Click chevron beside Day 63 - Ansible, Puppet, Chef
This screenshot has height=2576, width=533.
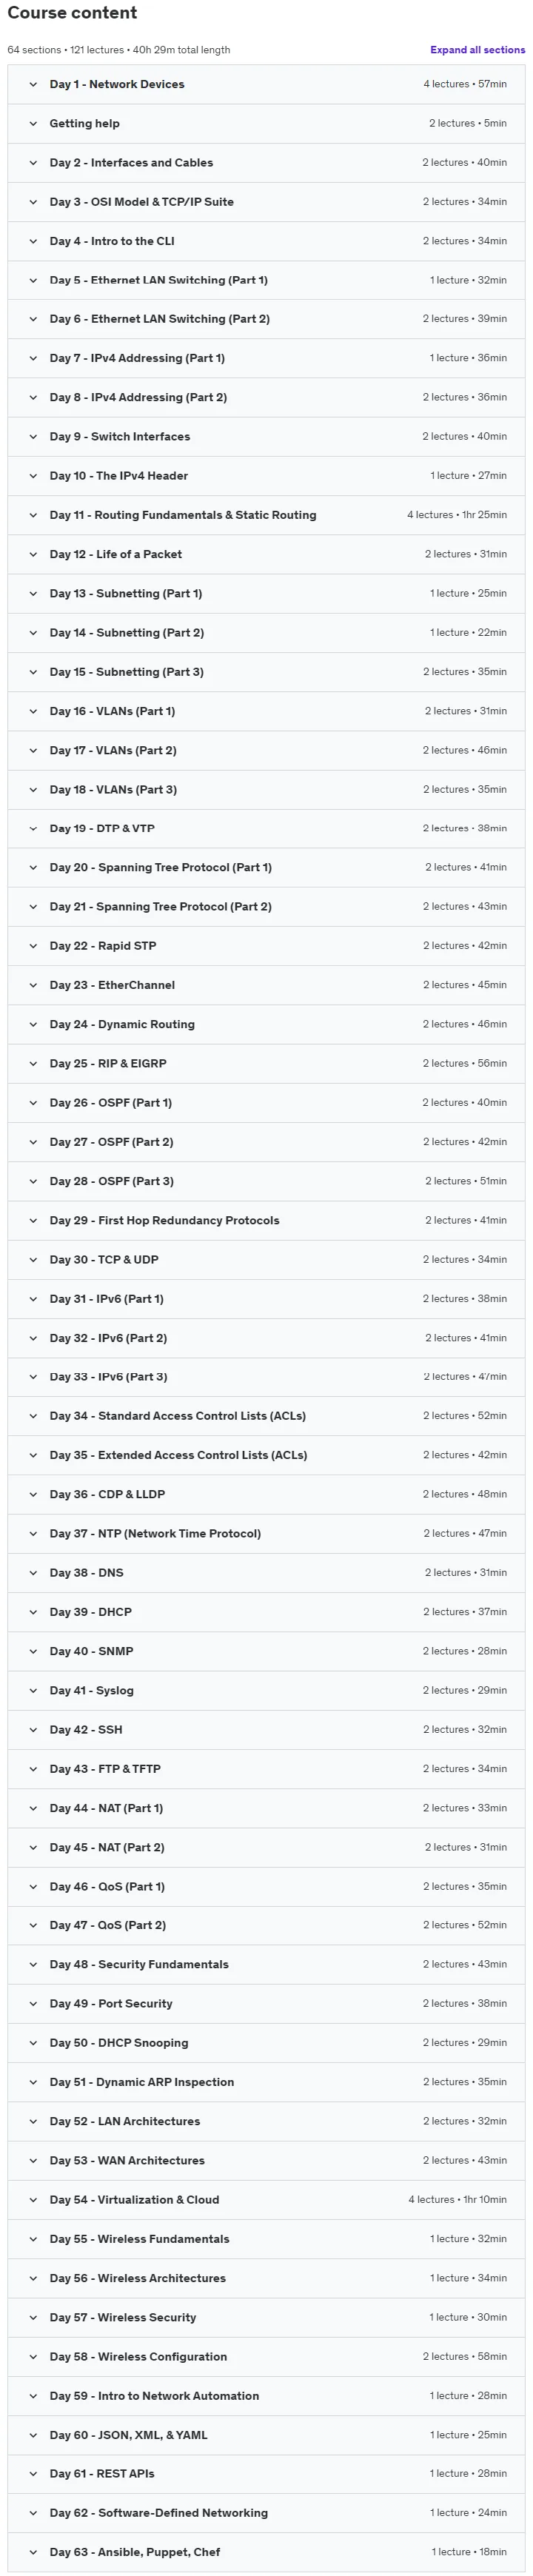pos(33,2551)
